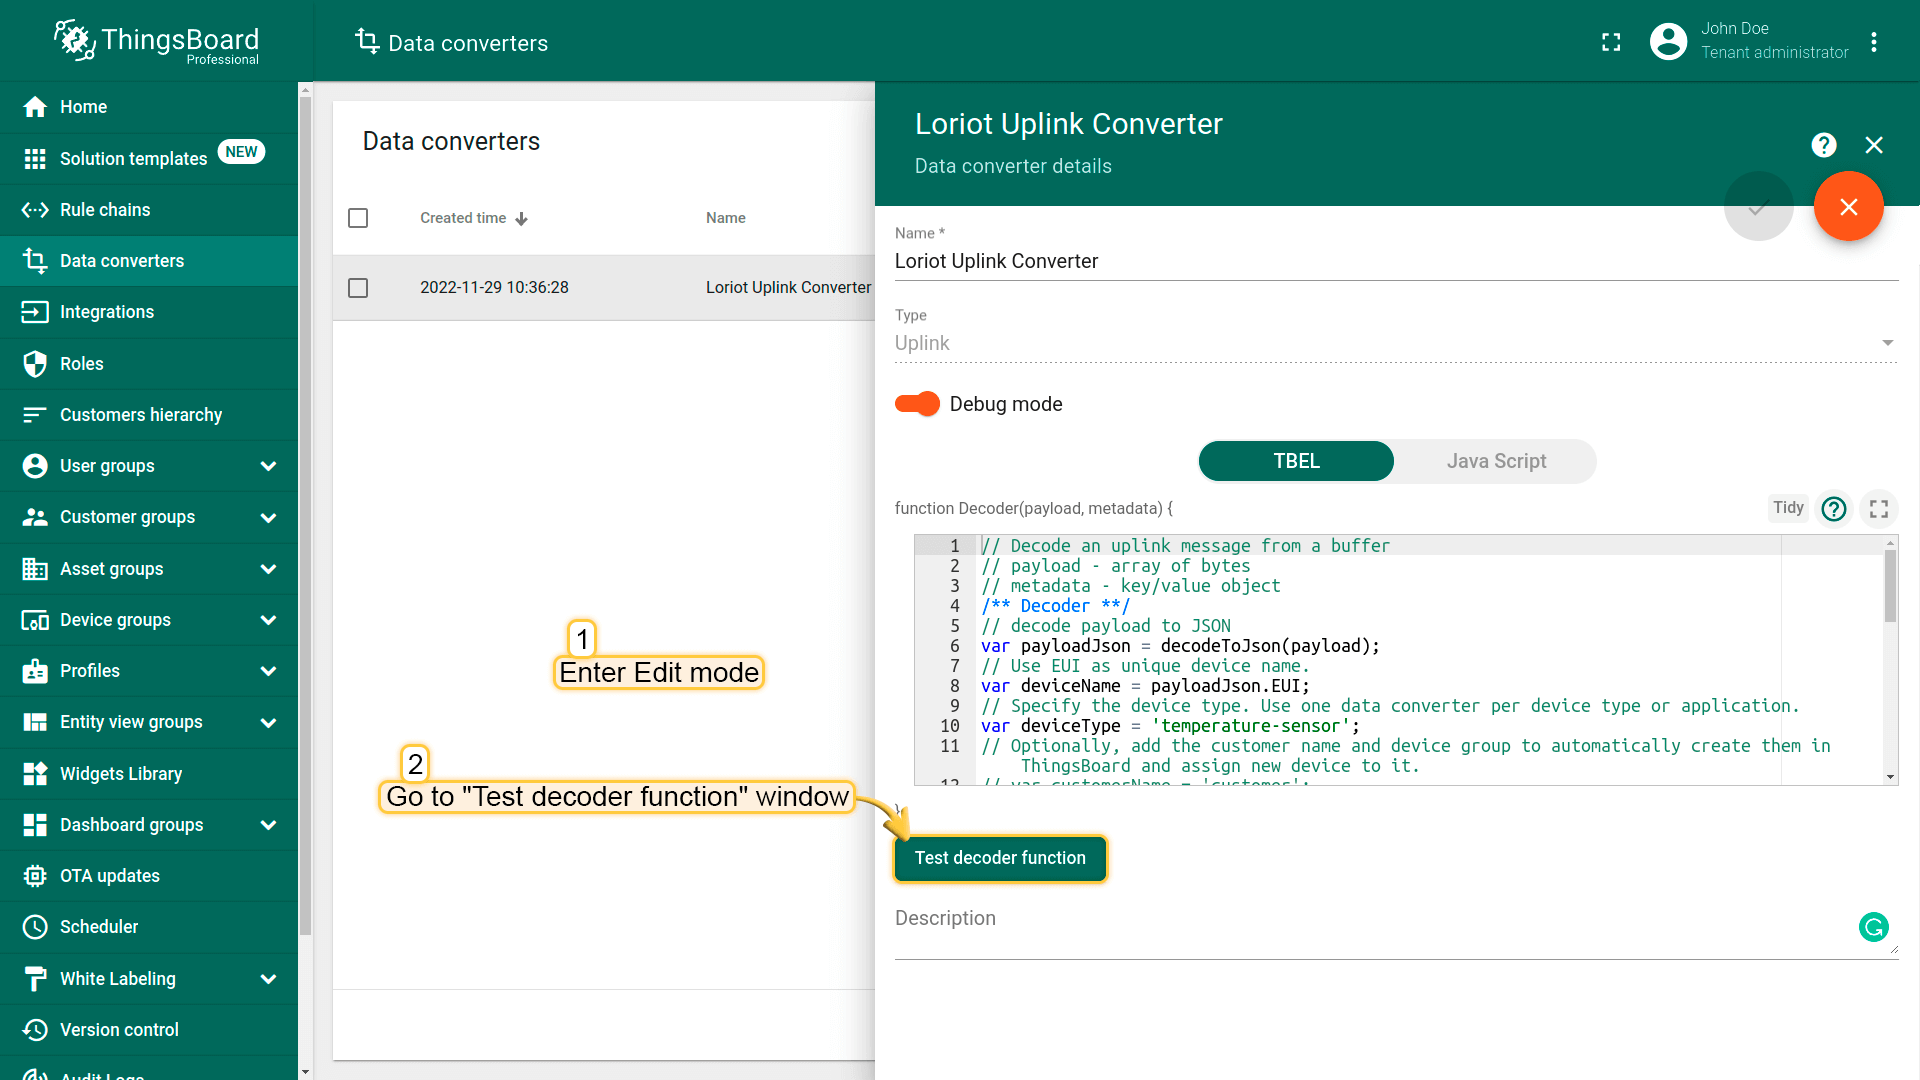The height and width of the screenshot is (1080, 1920).
Task: Open Data converters menu item
Action: tap(149, 261)
